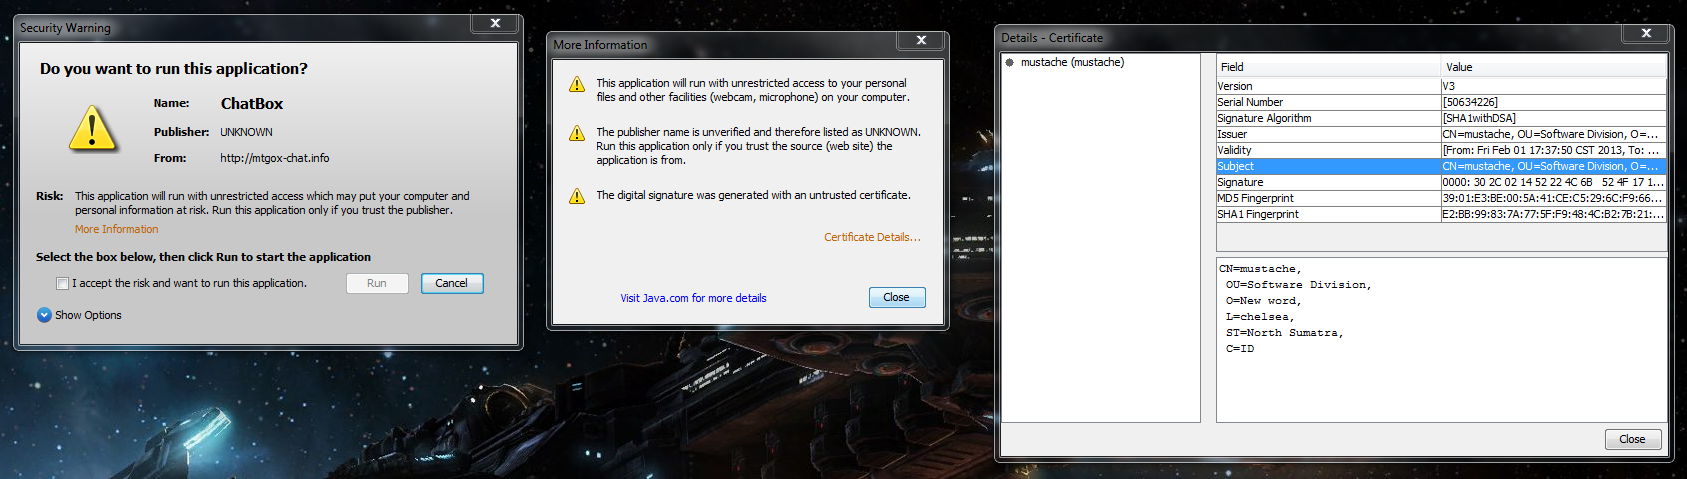
Task: Click the UNKNOWN publisher value
Action: [x=246, y=132]
